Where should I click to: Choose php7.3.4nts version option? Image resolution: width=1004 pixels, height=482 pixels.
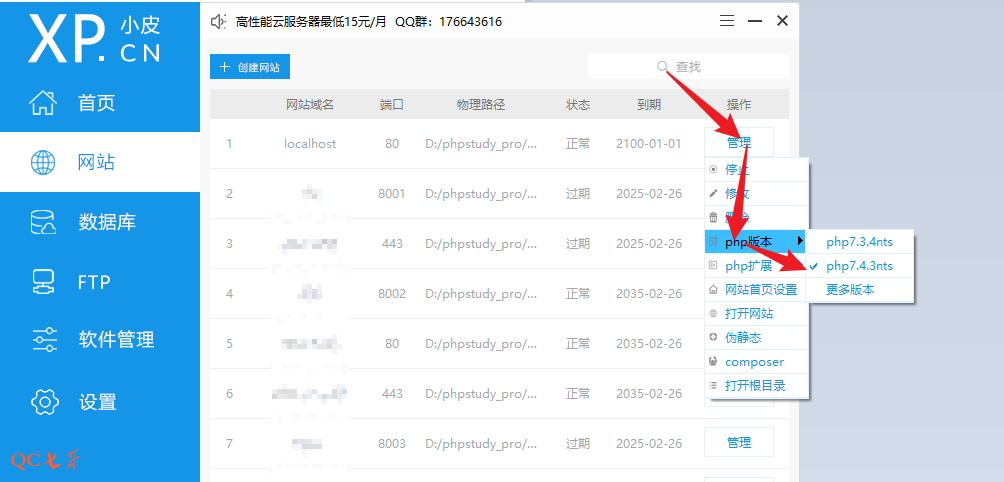tap(858, 242)
